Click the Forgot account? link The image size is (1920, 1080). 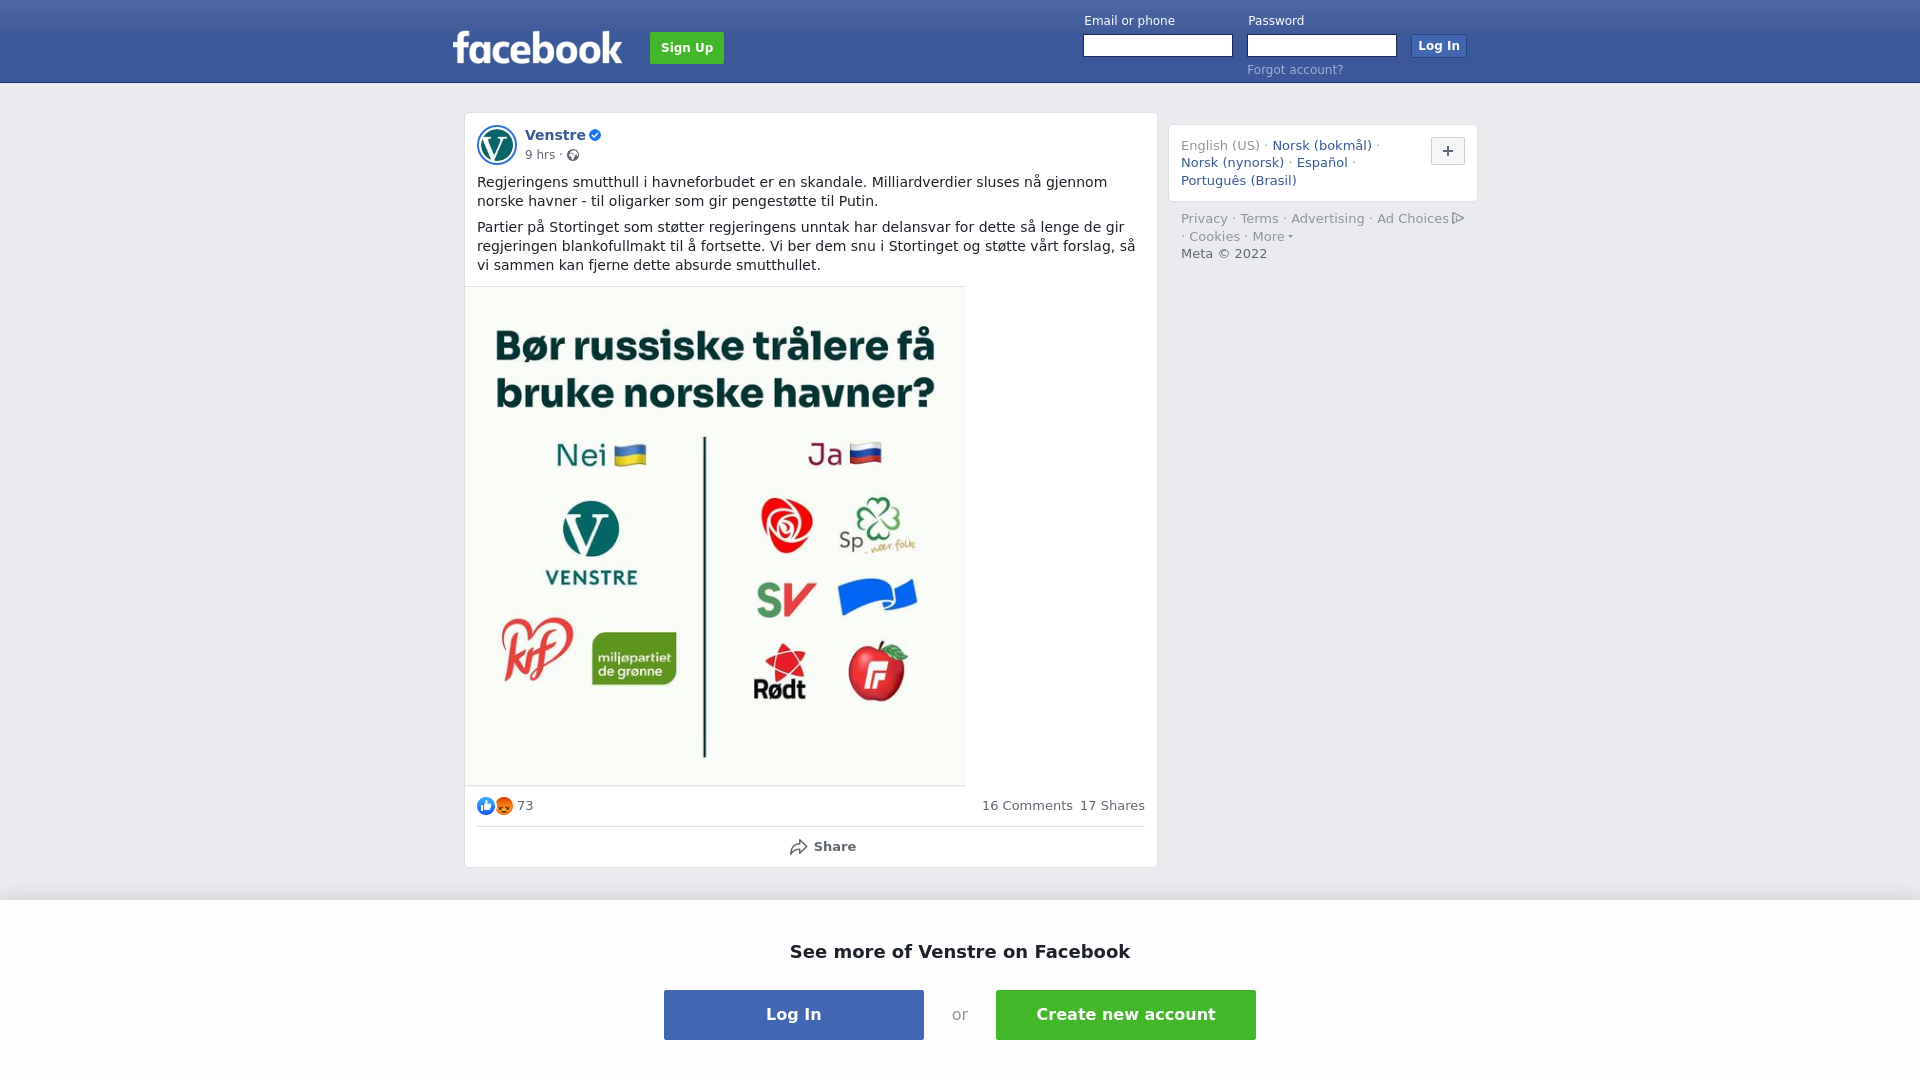(1295, 70)
